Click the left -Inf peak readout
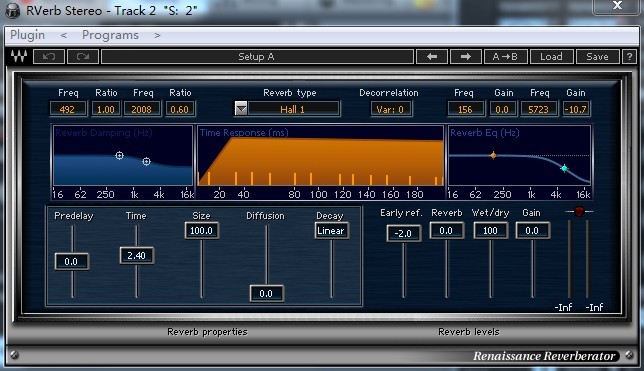Screen dimensions: 644x371 tap(564, 307)
